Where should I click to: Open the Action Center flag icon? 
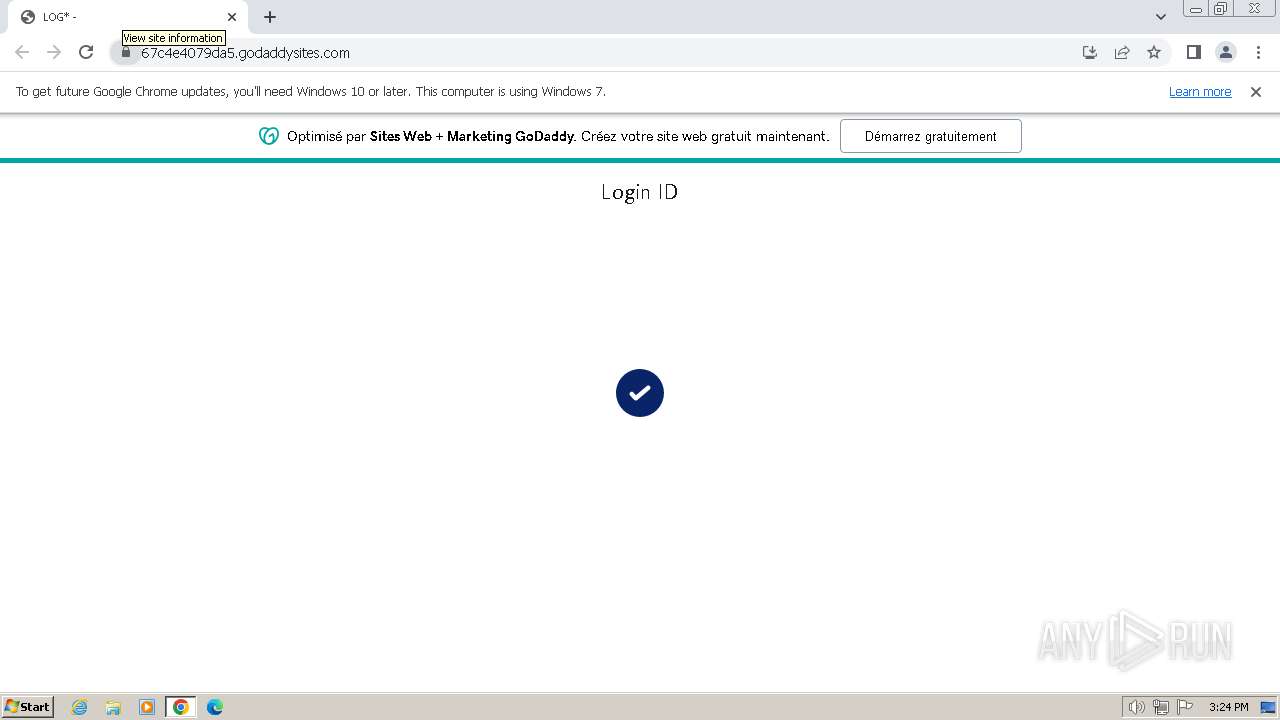click(x=1185, y=707)
